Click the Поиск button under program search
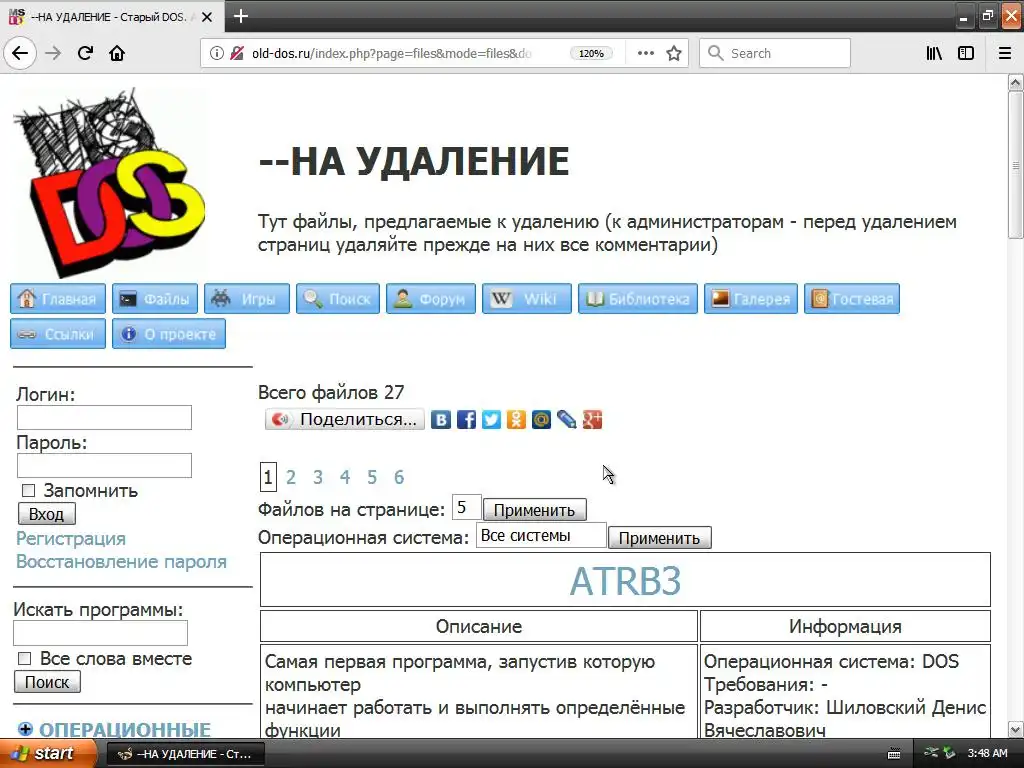Screen dimensions: 1024x768 click(x=47, y=682)
